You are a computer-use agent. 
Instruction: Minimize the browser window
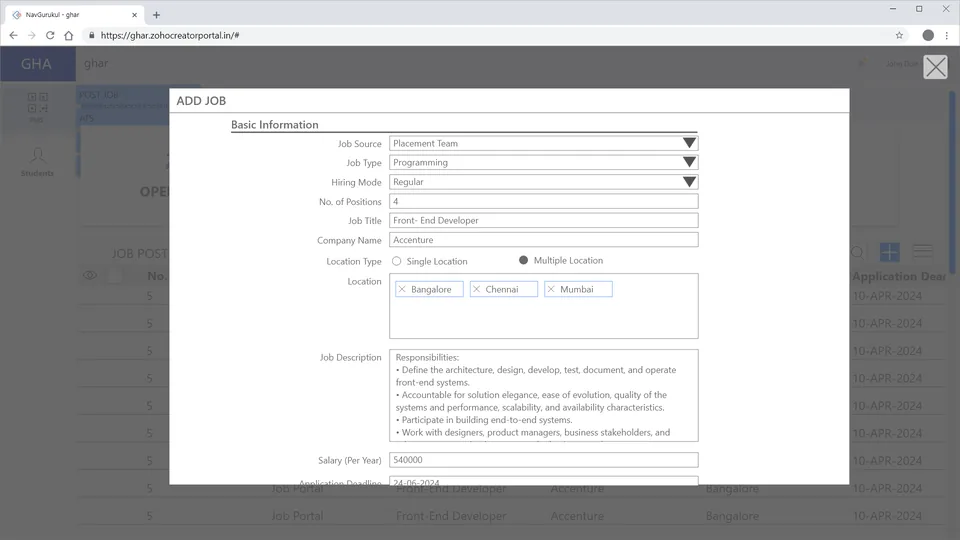click(893, 9)
